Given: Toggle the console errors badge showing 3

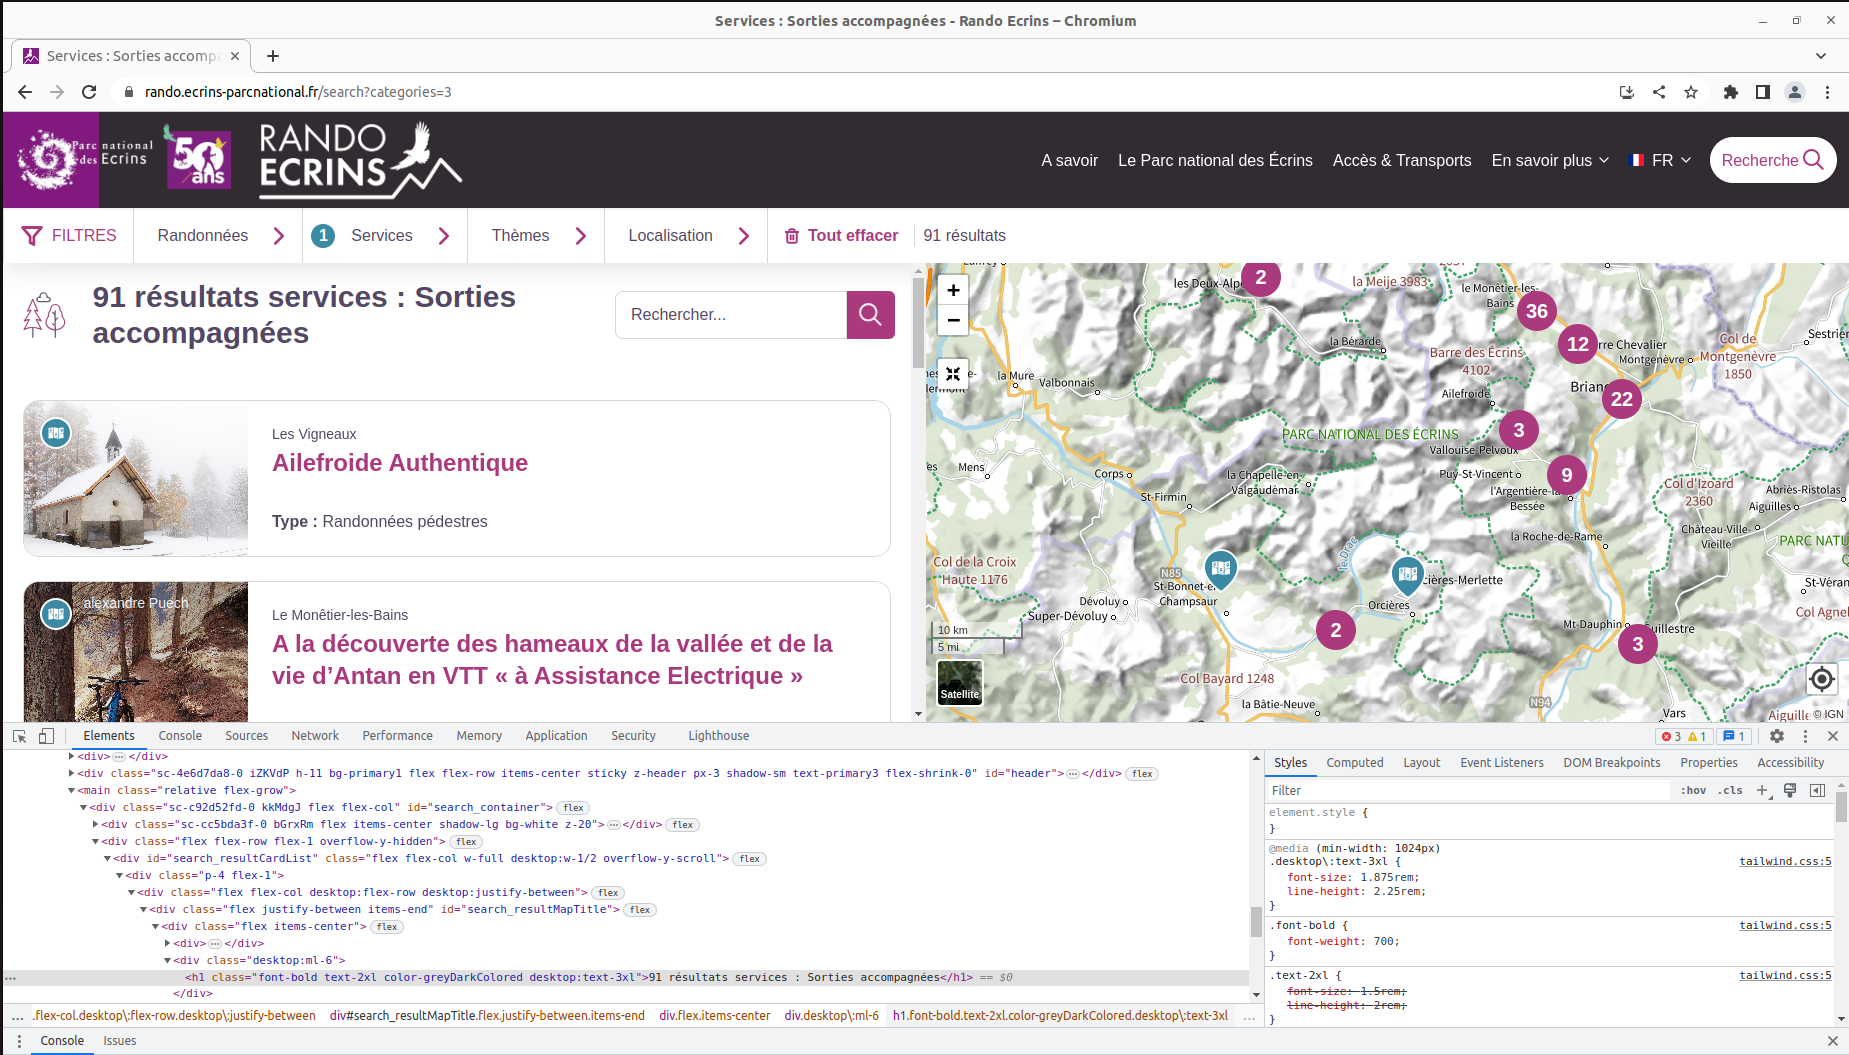Looking at the screenshot, I should pyautogui.click(x=1671, y=736).
